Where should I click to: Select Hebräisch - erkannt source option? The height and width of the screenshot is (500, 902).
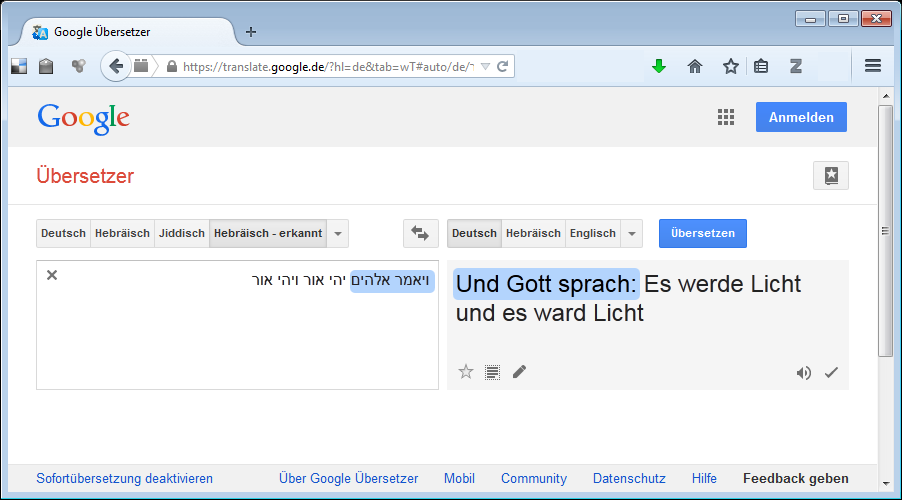(268, 233)
